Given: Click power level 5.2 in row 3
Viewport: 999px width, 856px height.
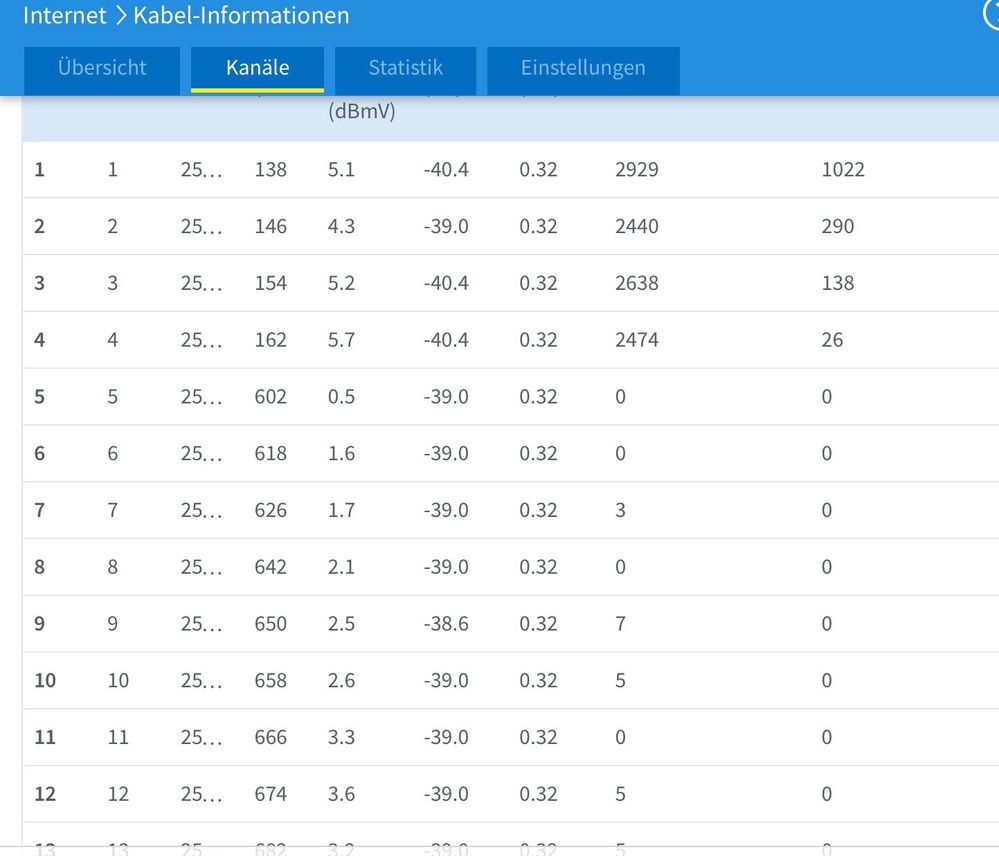Looking at the screenshot, I should click(341, 283).
